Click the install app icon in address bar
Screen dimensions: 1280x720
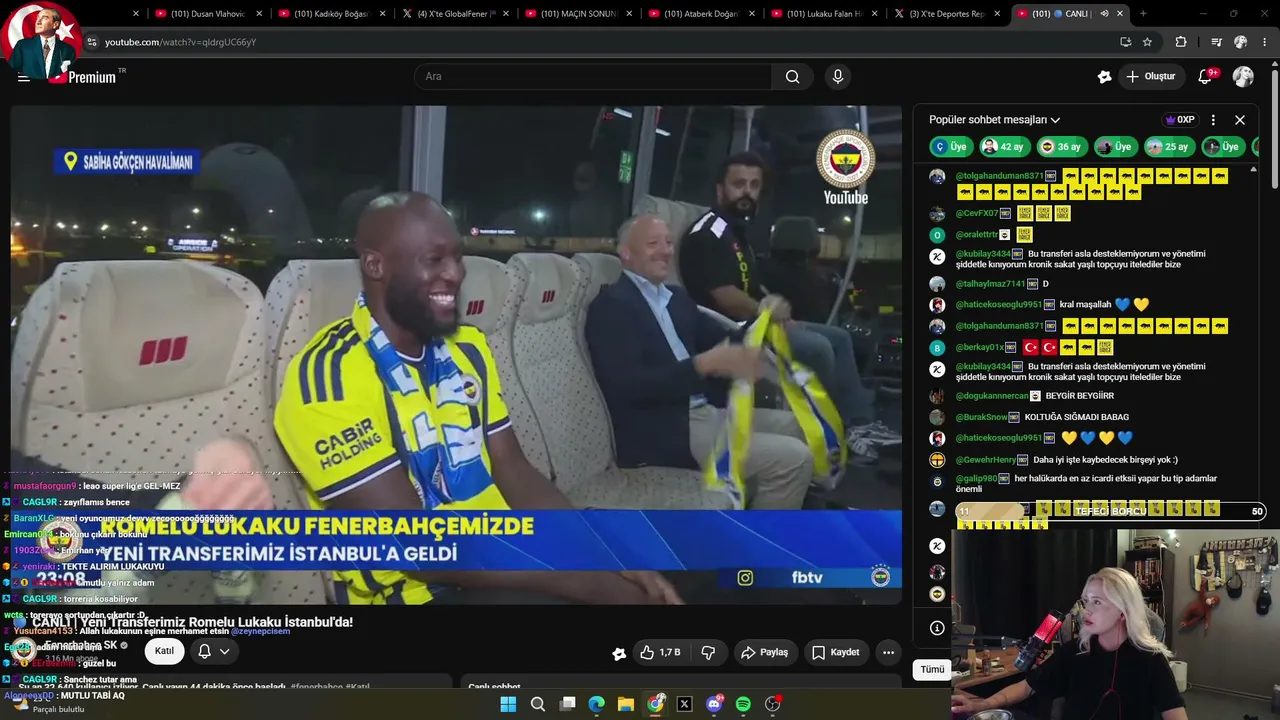pyautogui.click(x=1125, y=42)
